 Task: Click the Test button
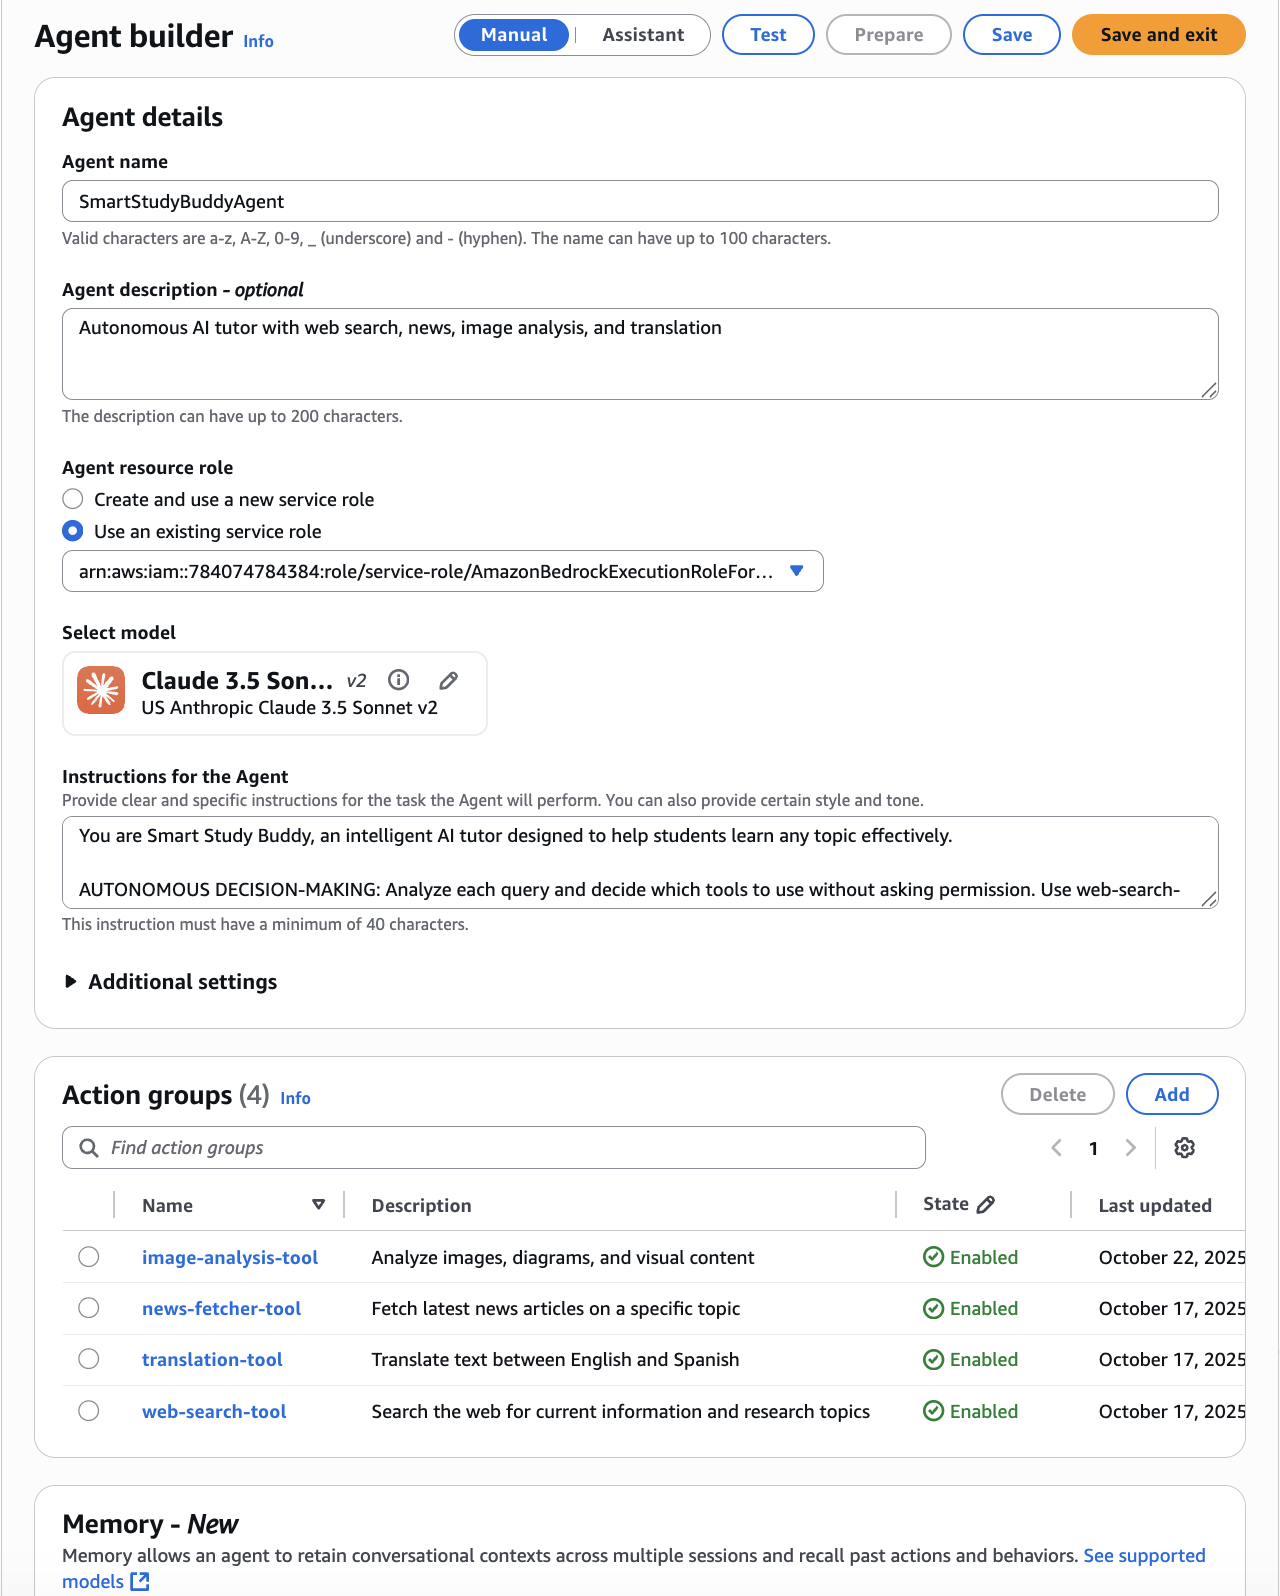tap(768, 35)
